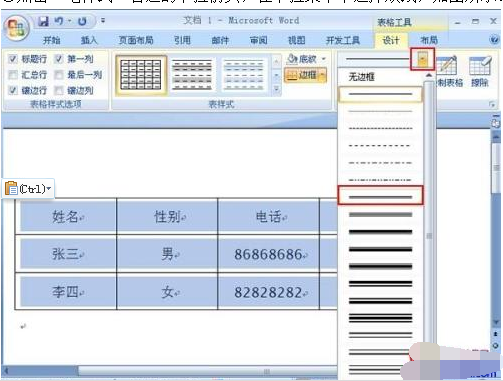Uncheck the 第一列 checkbox
Screen dimensions: 503x381
(x=59, y=59)
